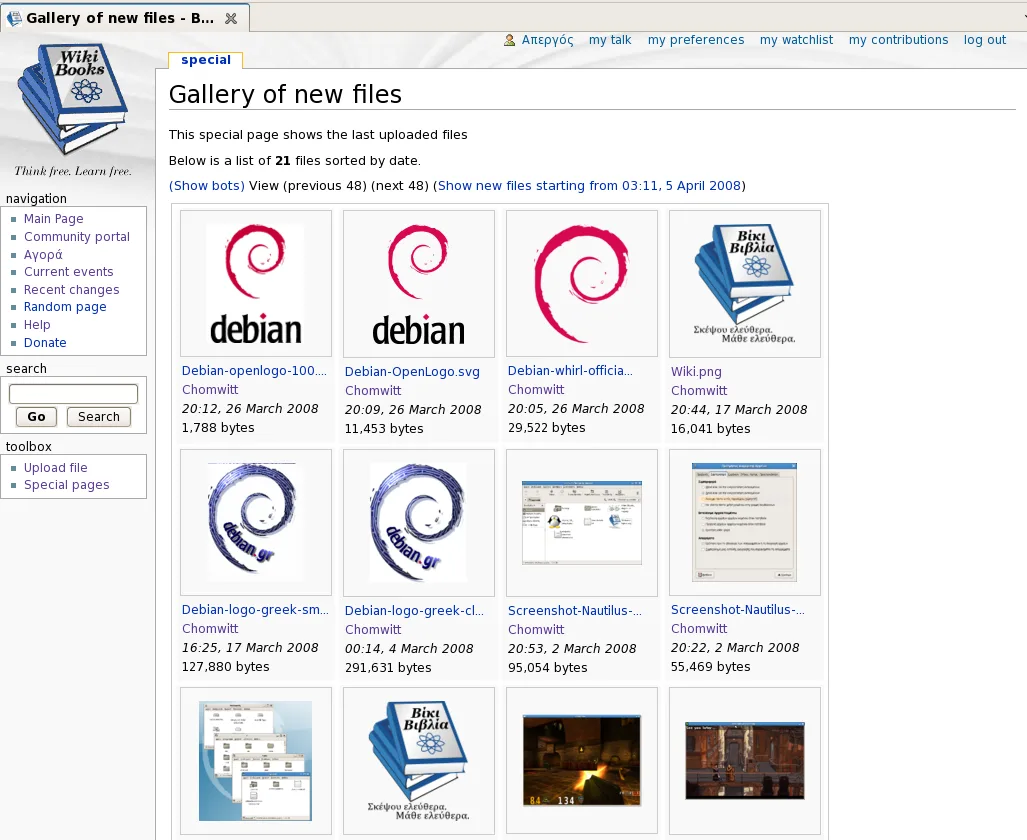This screenshot has height=840, width=1027.
Task: Open the Debian-OpenLogo.svg file link
Action: pos(412,372)
